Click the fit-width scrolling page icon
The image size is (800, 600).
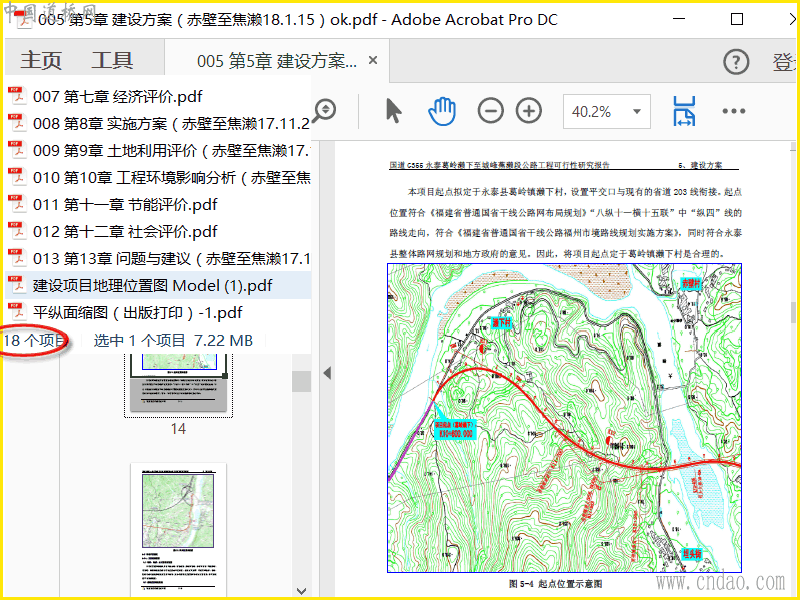click(684, 111)
